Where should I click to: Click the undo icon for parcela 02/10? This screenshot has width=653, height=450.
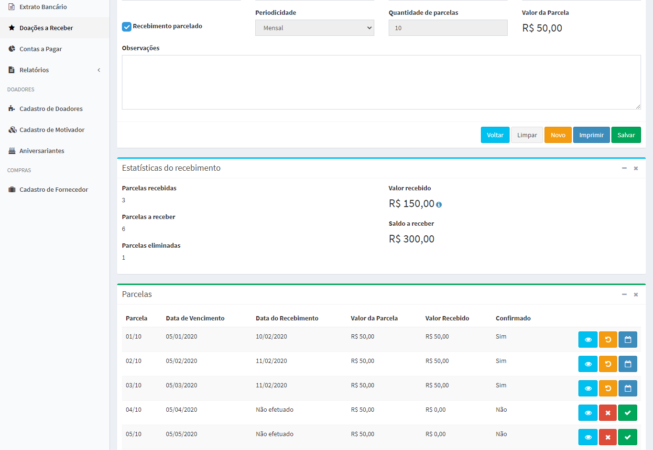click(608, 363)
